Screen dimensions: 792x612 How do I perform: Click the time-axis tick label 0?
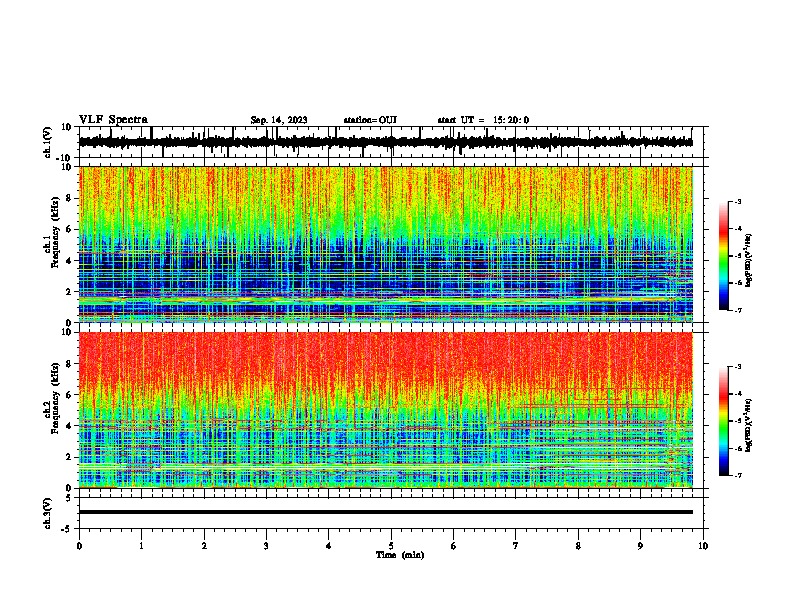pyautogui.click(x=79, y=546)
